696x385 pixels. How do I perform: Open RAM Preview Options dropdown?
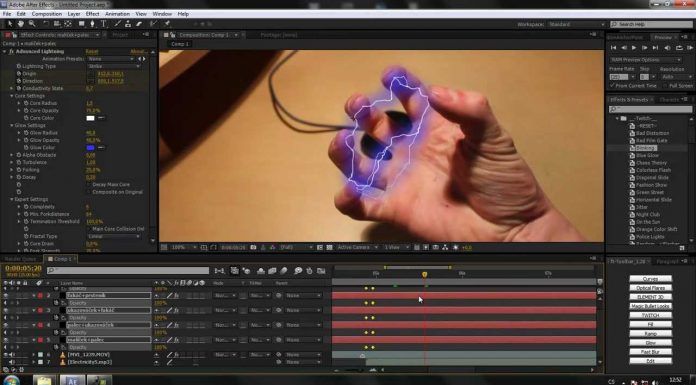pyautogui.click(x=646, y=60)
